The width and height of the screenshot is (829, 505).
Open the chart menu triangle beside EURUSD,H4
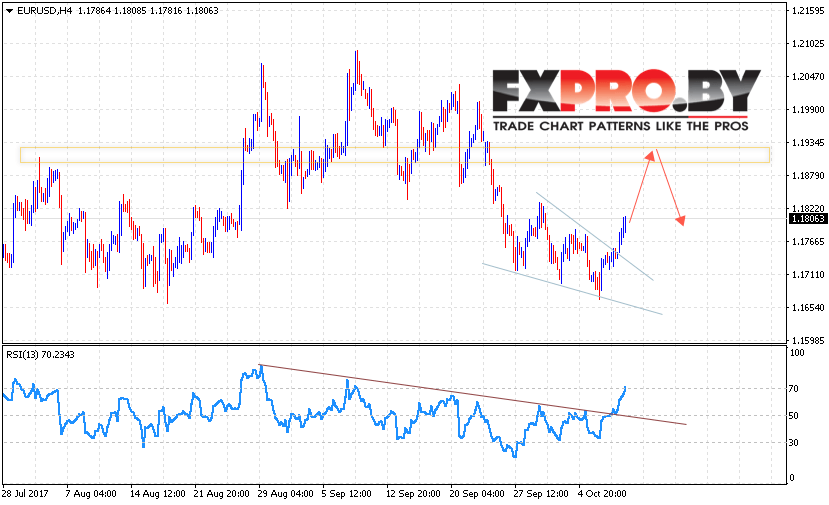tap(9, 11)
